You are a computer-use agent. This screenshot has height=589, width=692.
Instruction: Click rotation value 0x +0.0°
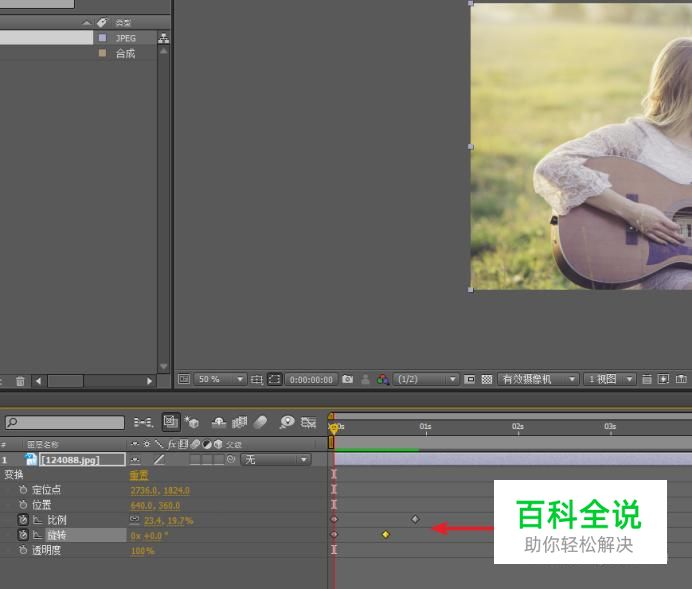[x=149, y=536]
